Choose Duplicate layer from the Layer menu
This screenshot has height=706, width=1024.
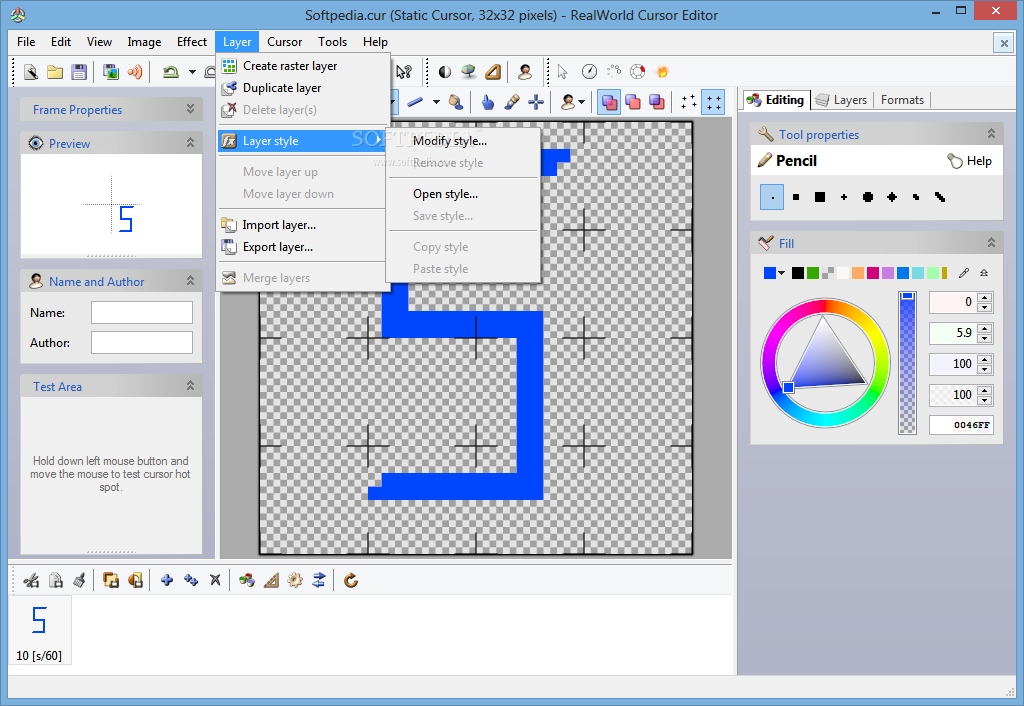click(303, 88)
